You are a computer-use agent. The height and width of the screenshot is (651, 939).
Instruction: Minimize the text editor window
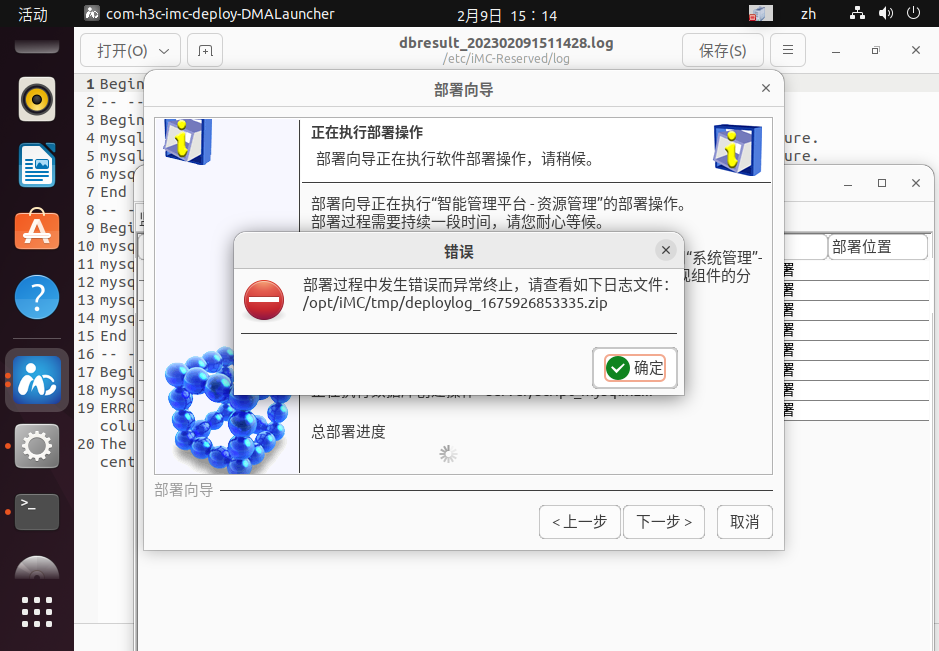[835, 51]
